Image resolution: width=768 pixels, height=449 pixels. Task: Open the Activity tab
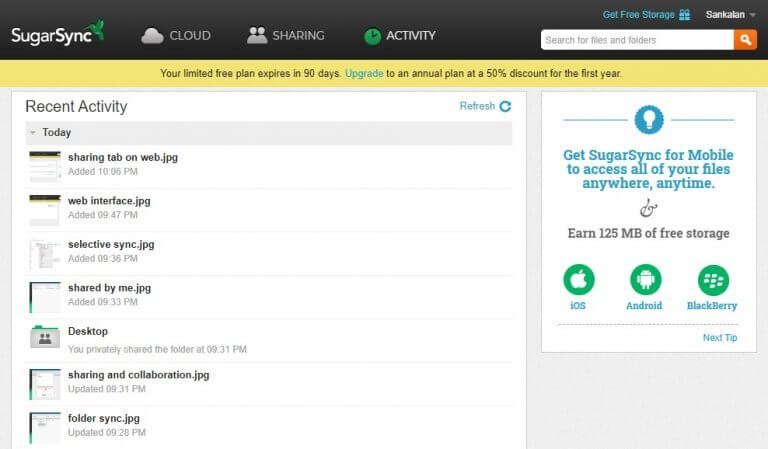tap(400, 36)
